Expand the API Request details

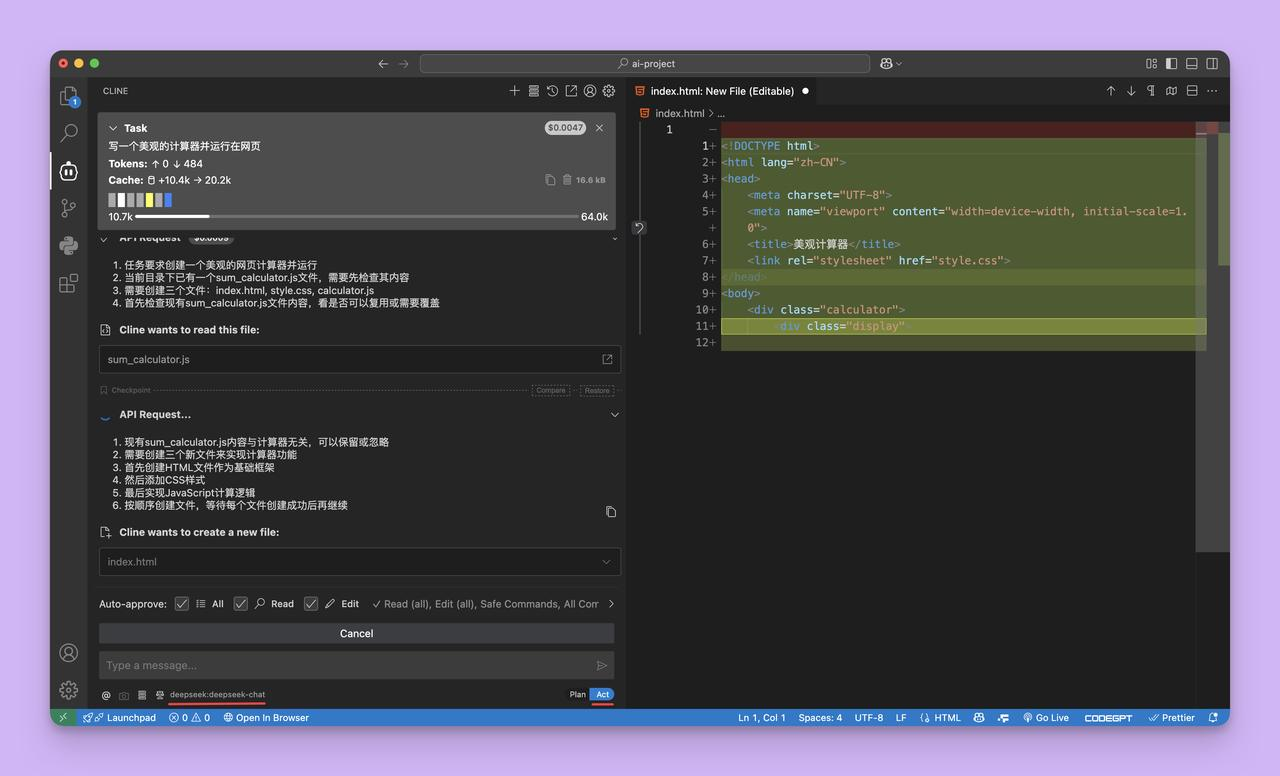(614, 414)
